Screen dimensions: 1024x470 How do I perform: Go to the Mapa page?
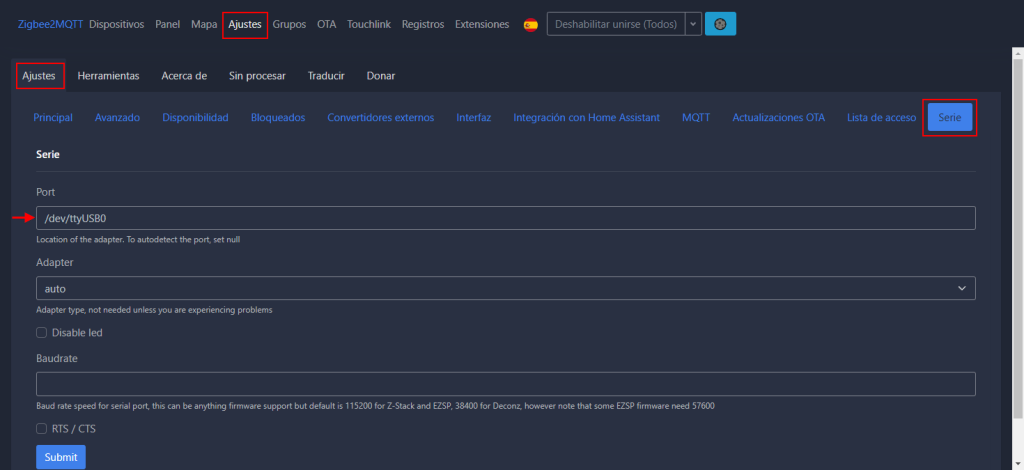pos(204,24)
